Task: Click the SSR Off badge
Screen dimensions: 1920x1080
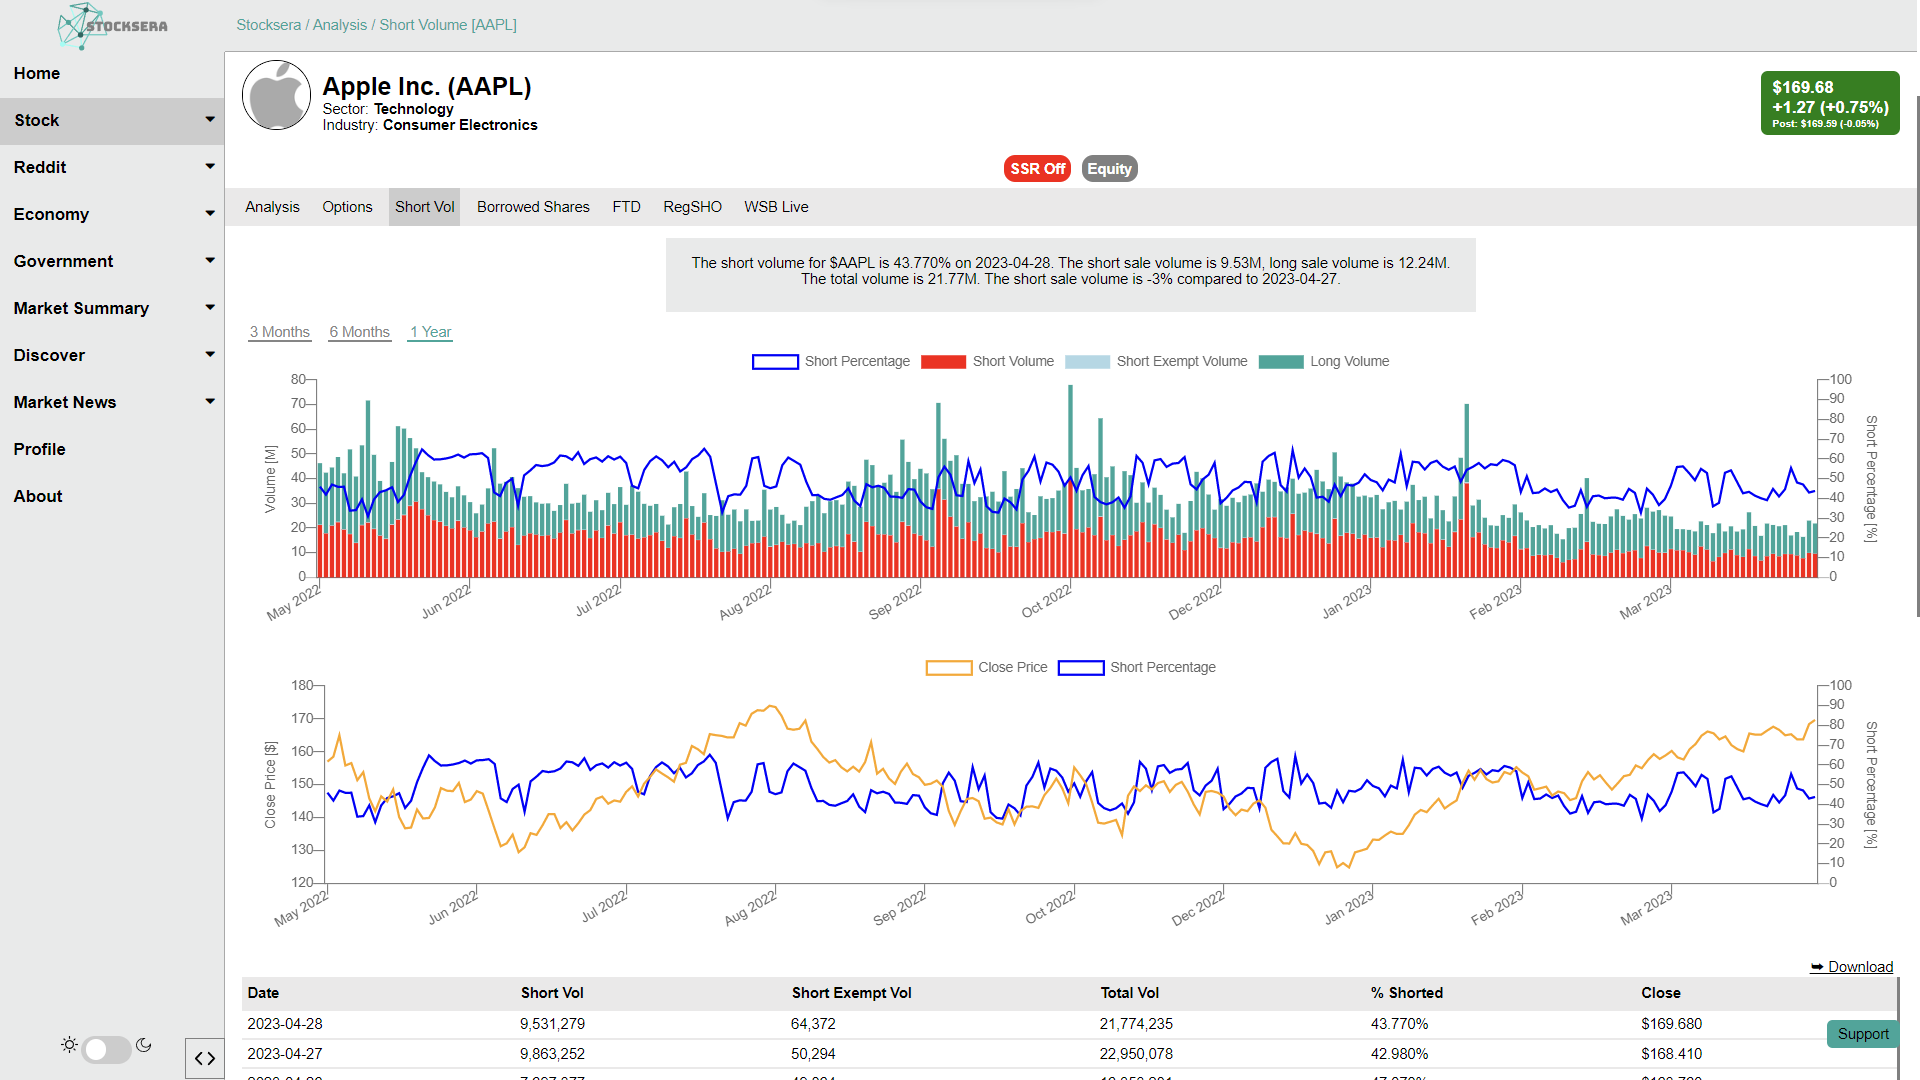Action: coord(1037,169)
